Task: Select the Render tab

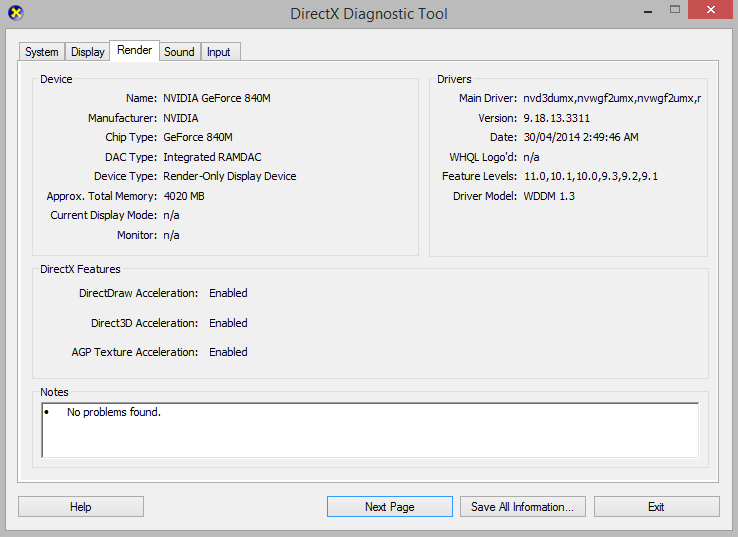Action: click(135, 50)
